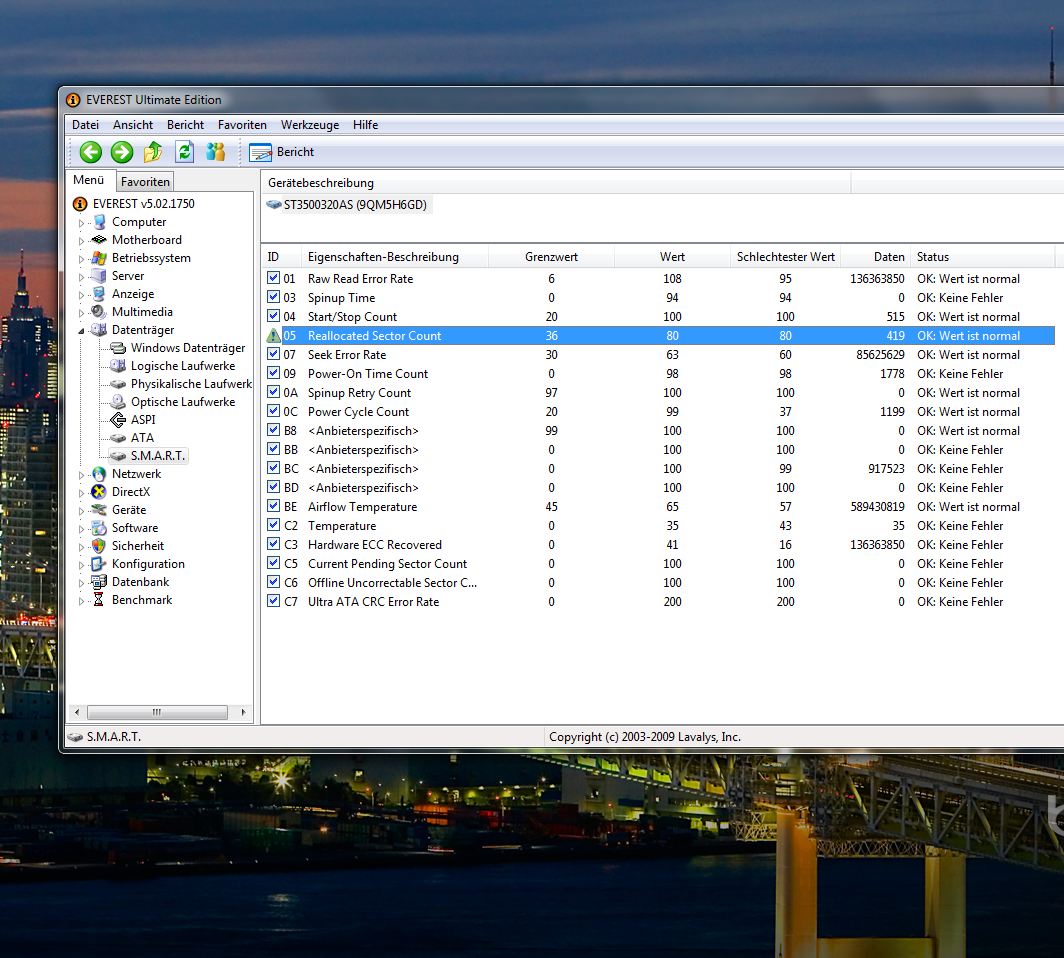Expand the Computer tree node
The height and width of the screenshot is (958, 1064).
click(x=82, y=223)
